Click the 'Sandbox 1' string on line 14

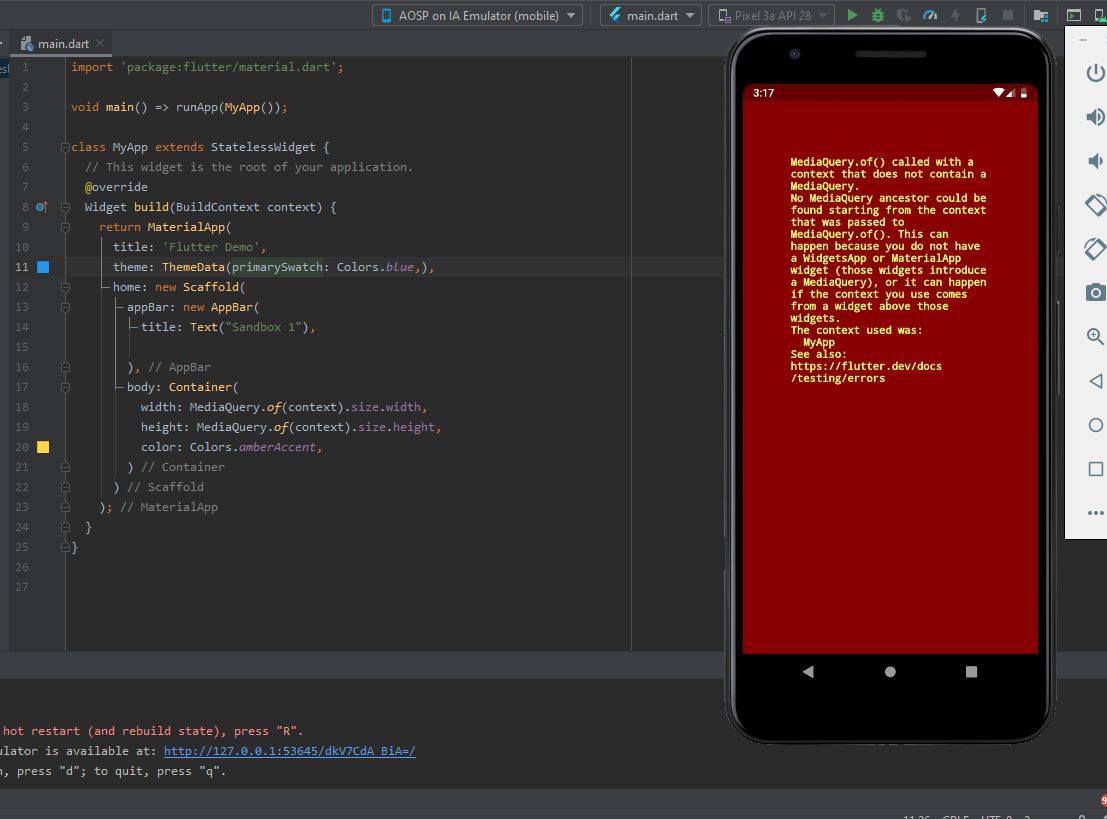[x=263, y=327]
